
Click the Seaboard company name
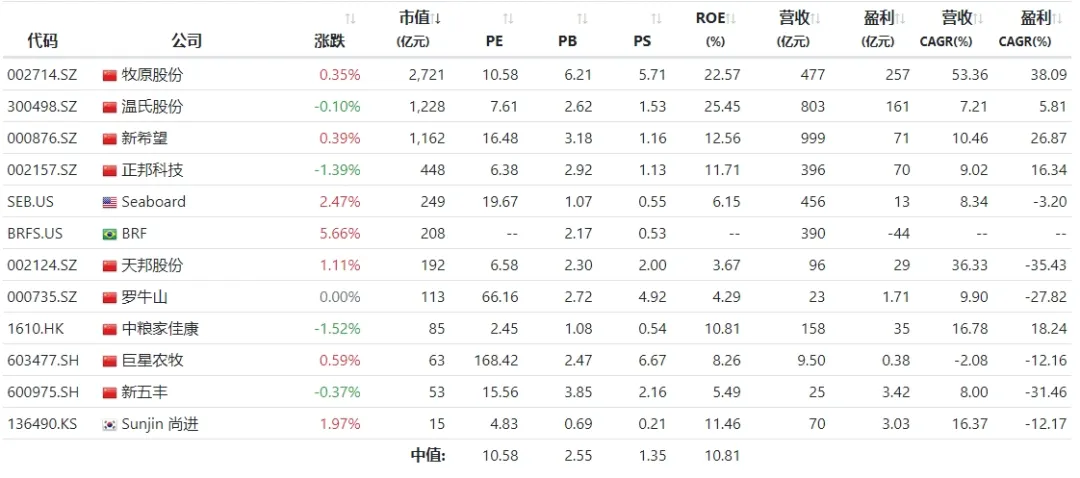(153, 202)
